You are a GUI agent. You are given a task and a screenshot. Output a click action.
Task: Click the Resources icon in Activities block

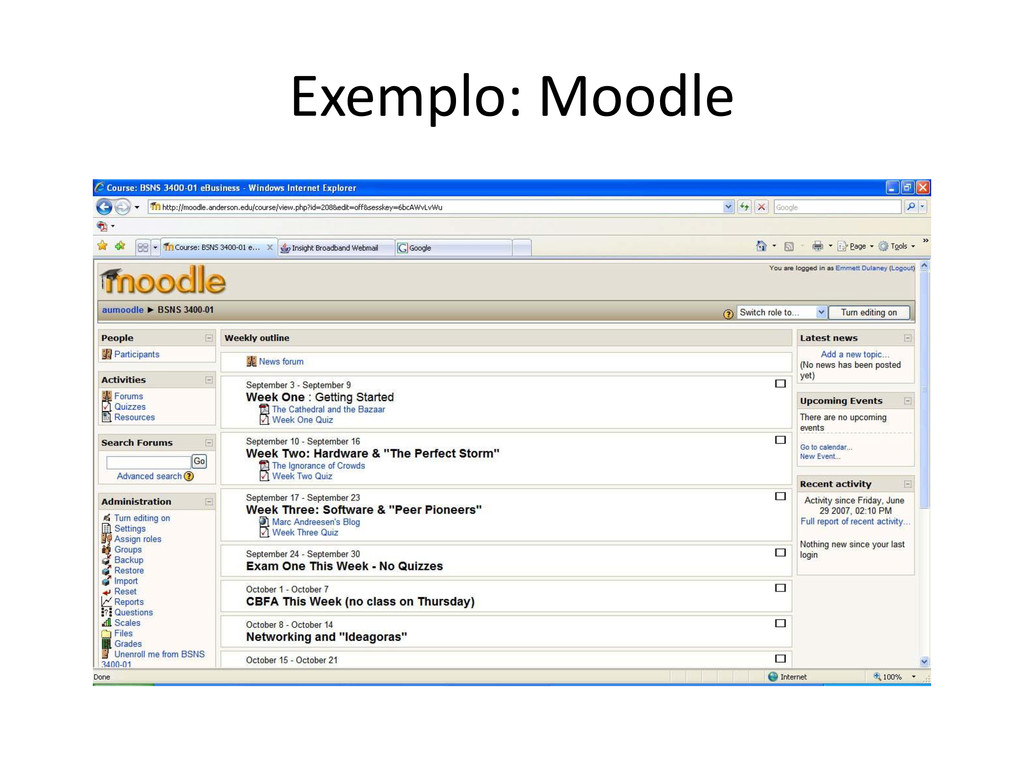(107, 417)
